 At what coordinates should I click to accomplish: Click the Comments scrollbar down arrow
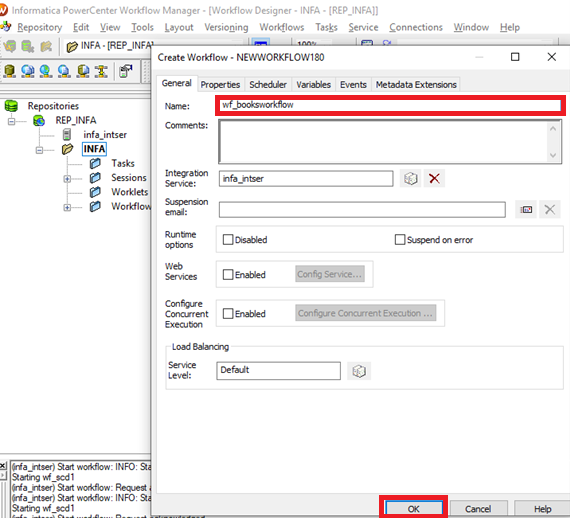point(553,156)
